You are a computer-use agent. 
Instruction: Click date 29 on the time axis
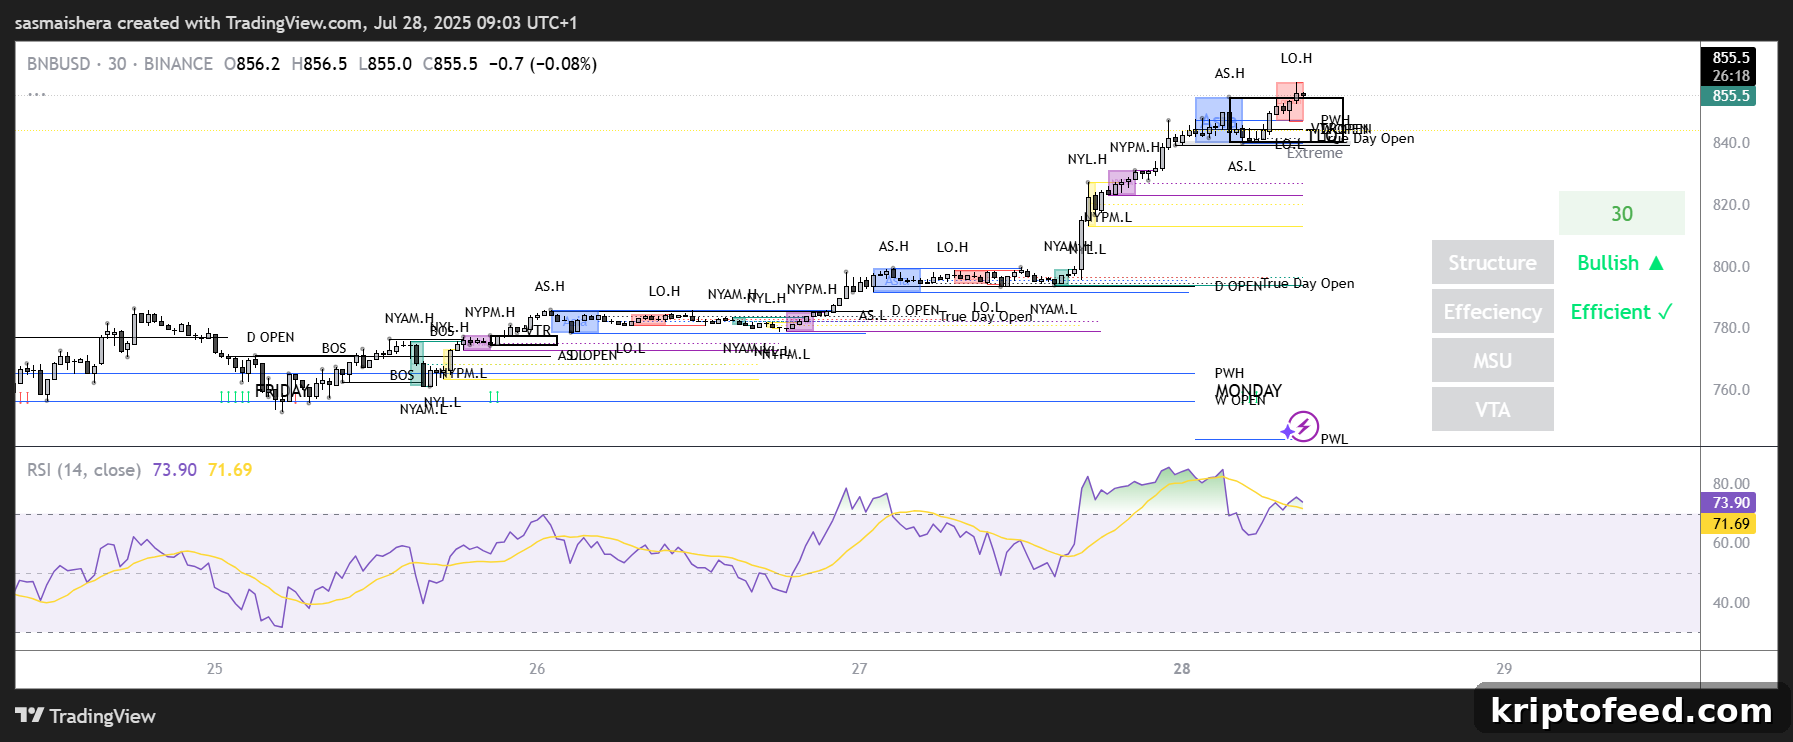coord(1504,669)
